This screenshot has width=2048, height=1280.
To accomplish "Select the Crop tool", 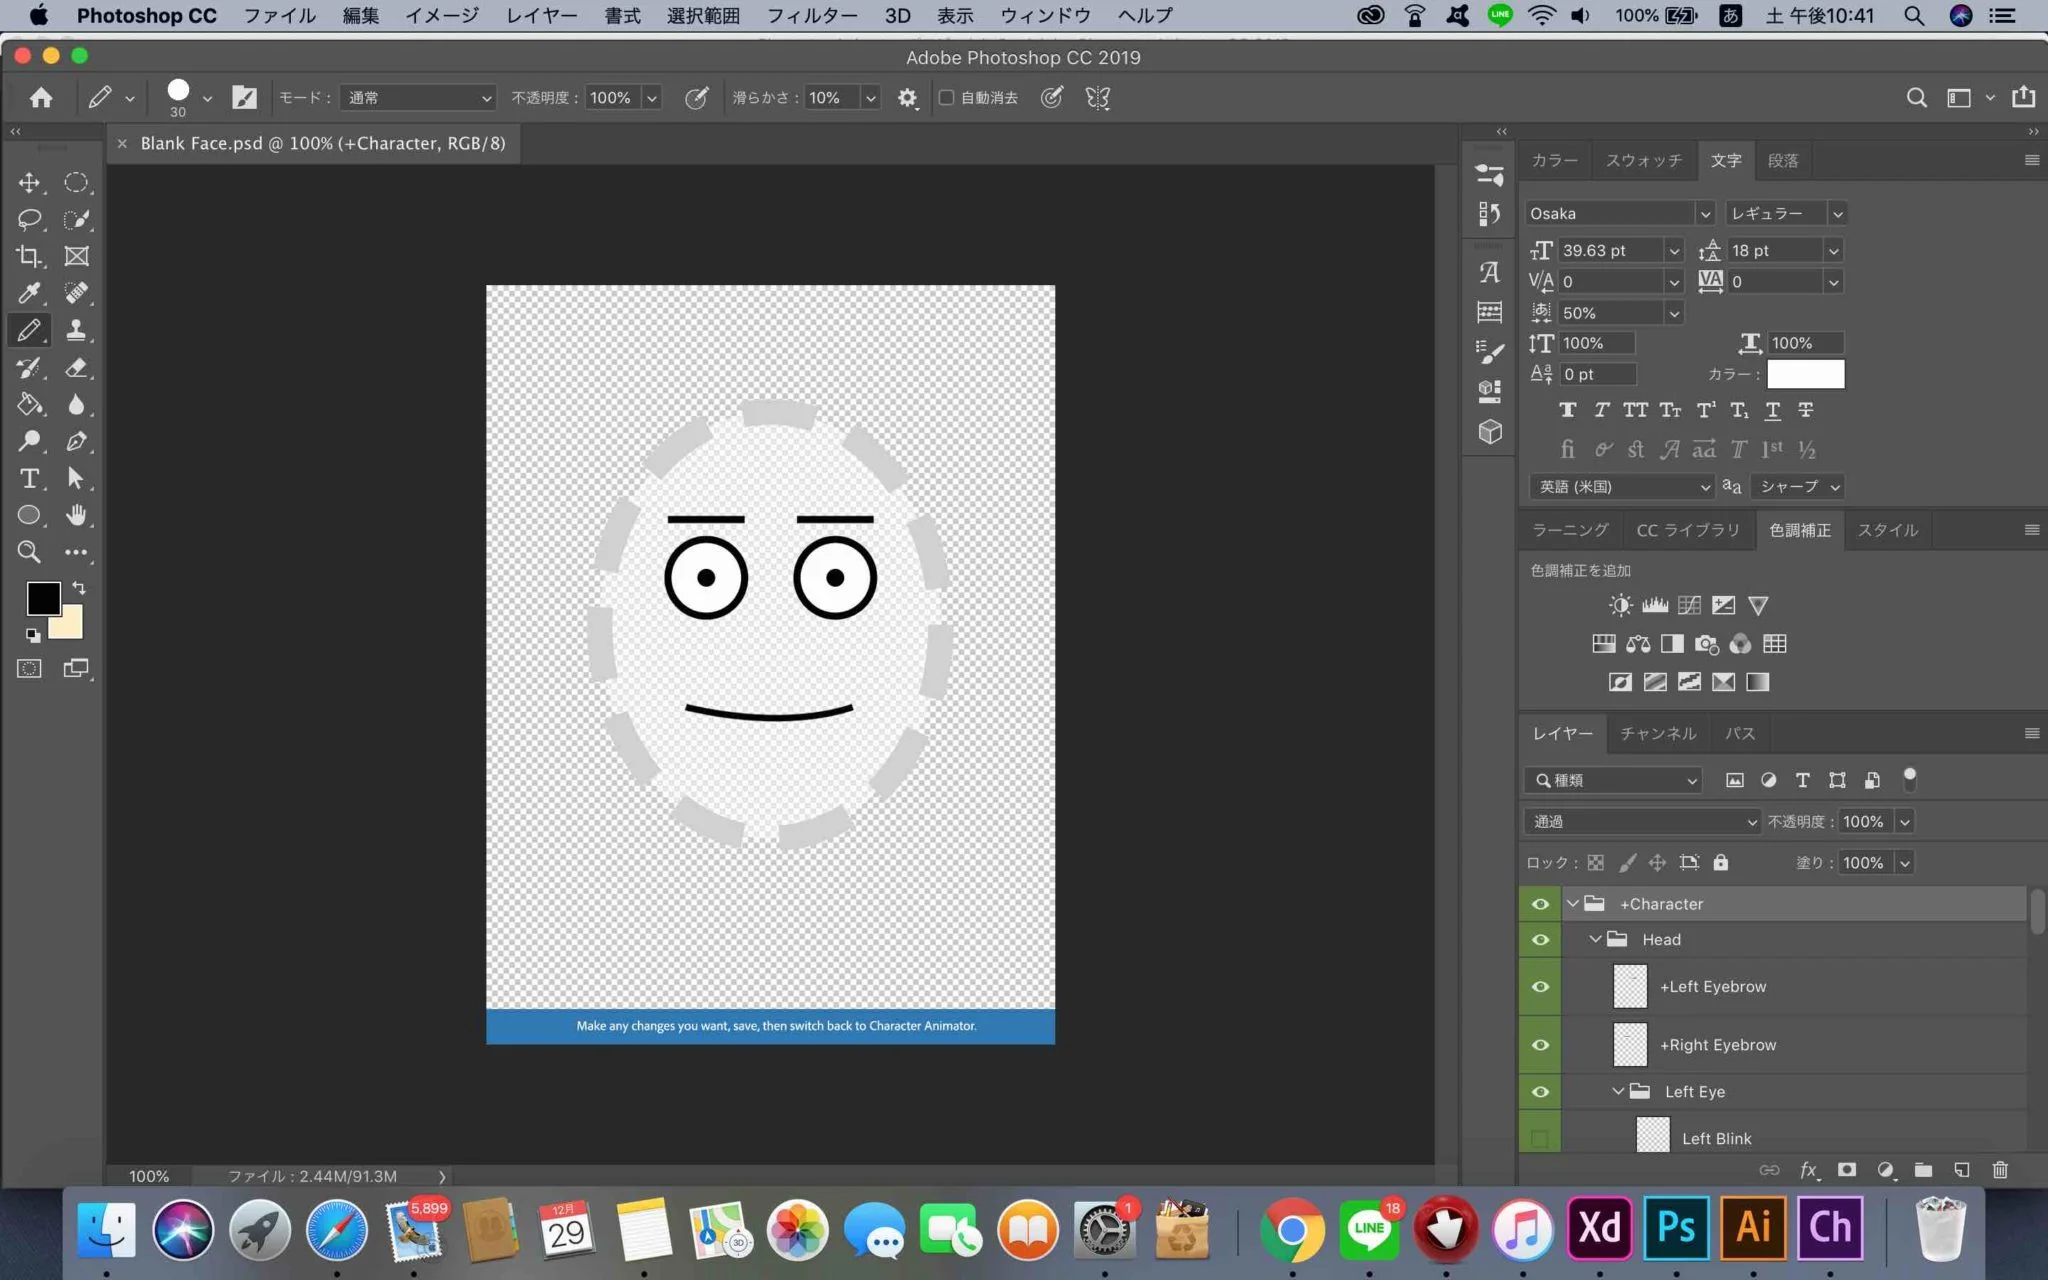I will pos(29,256).
